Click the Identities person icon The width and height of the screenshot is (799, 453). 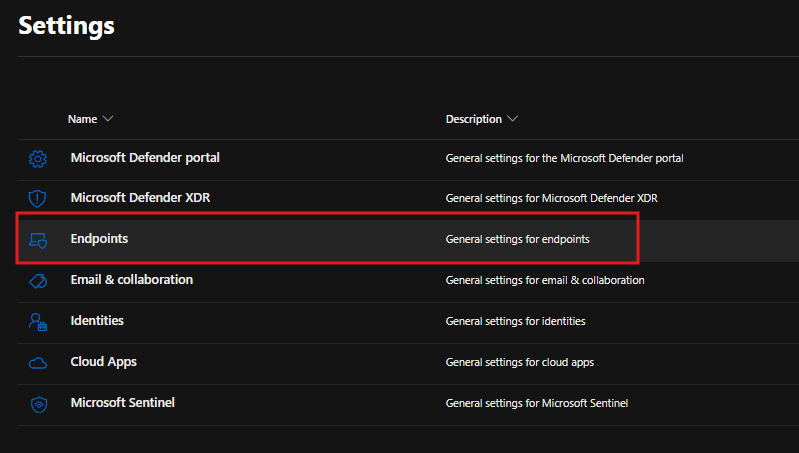pyautogui.click(x=38, y=322)
